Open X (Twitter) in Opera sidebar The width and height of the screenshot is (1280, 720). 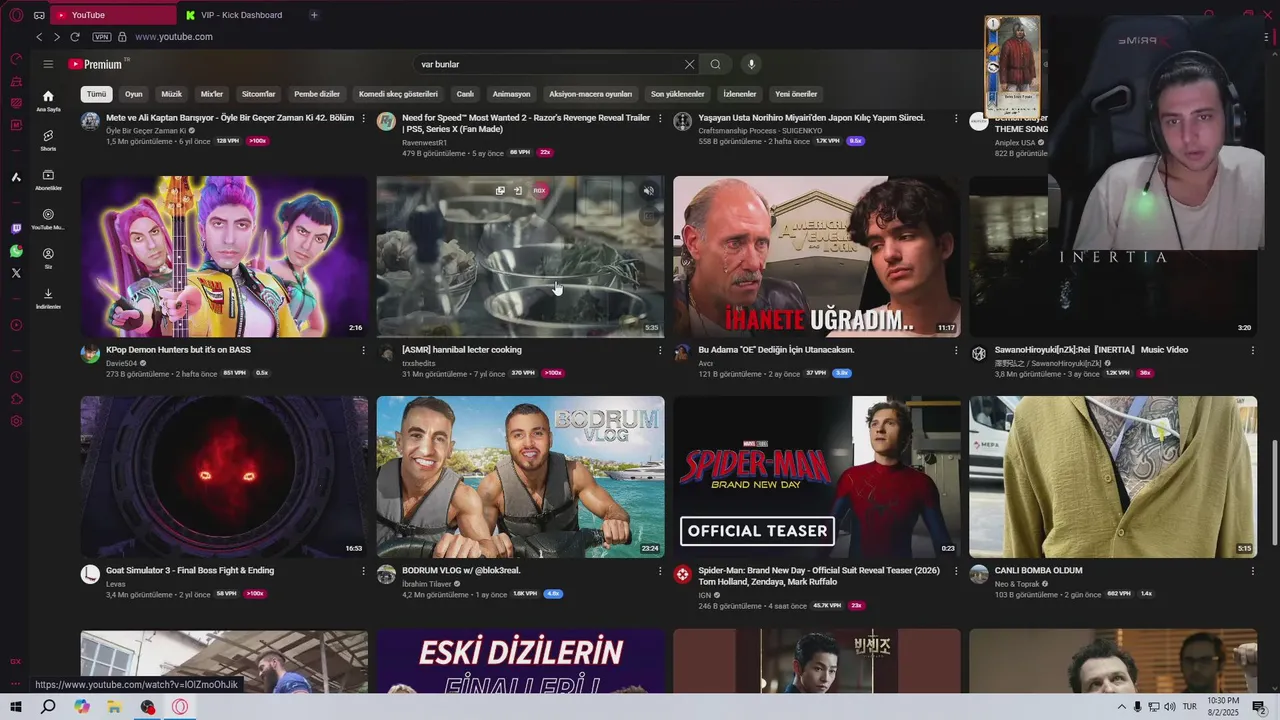pos(16,273)
